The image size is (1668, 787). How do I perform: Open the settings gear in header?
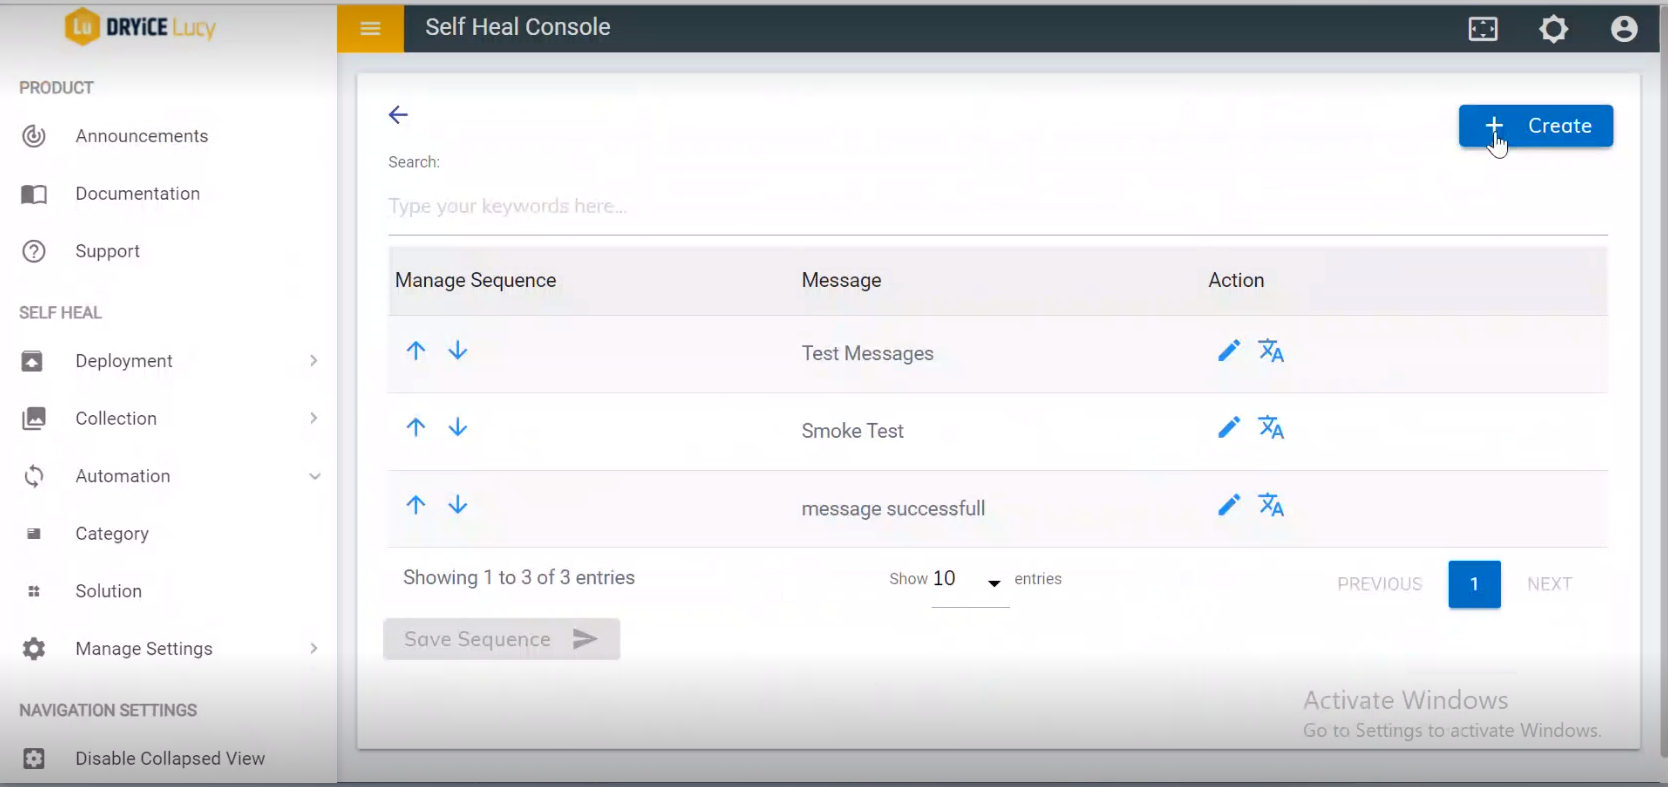click(1553, 29)
